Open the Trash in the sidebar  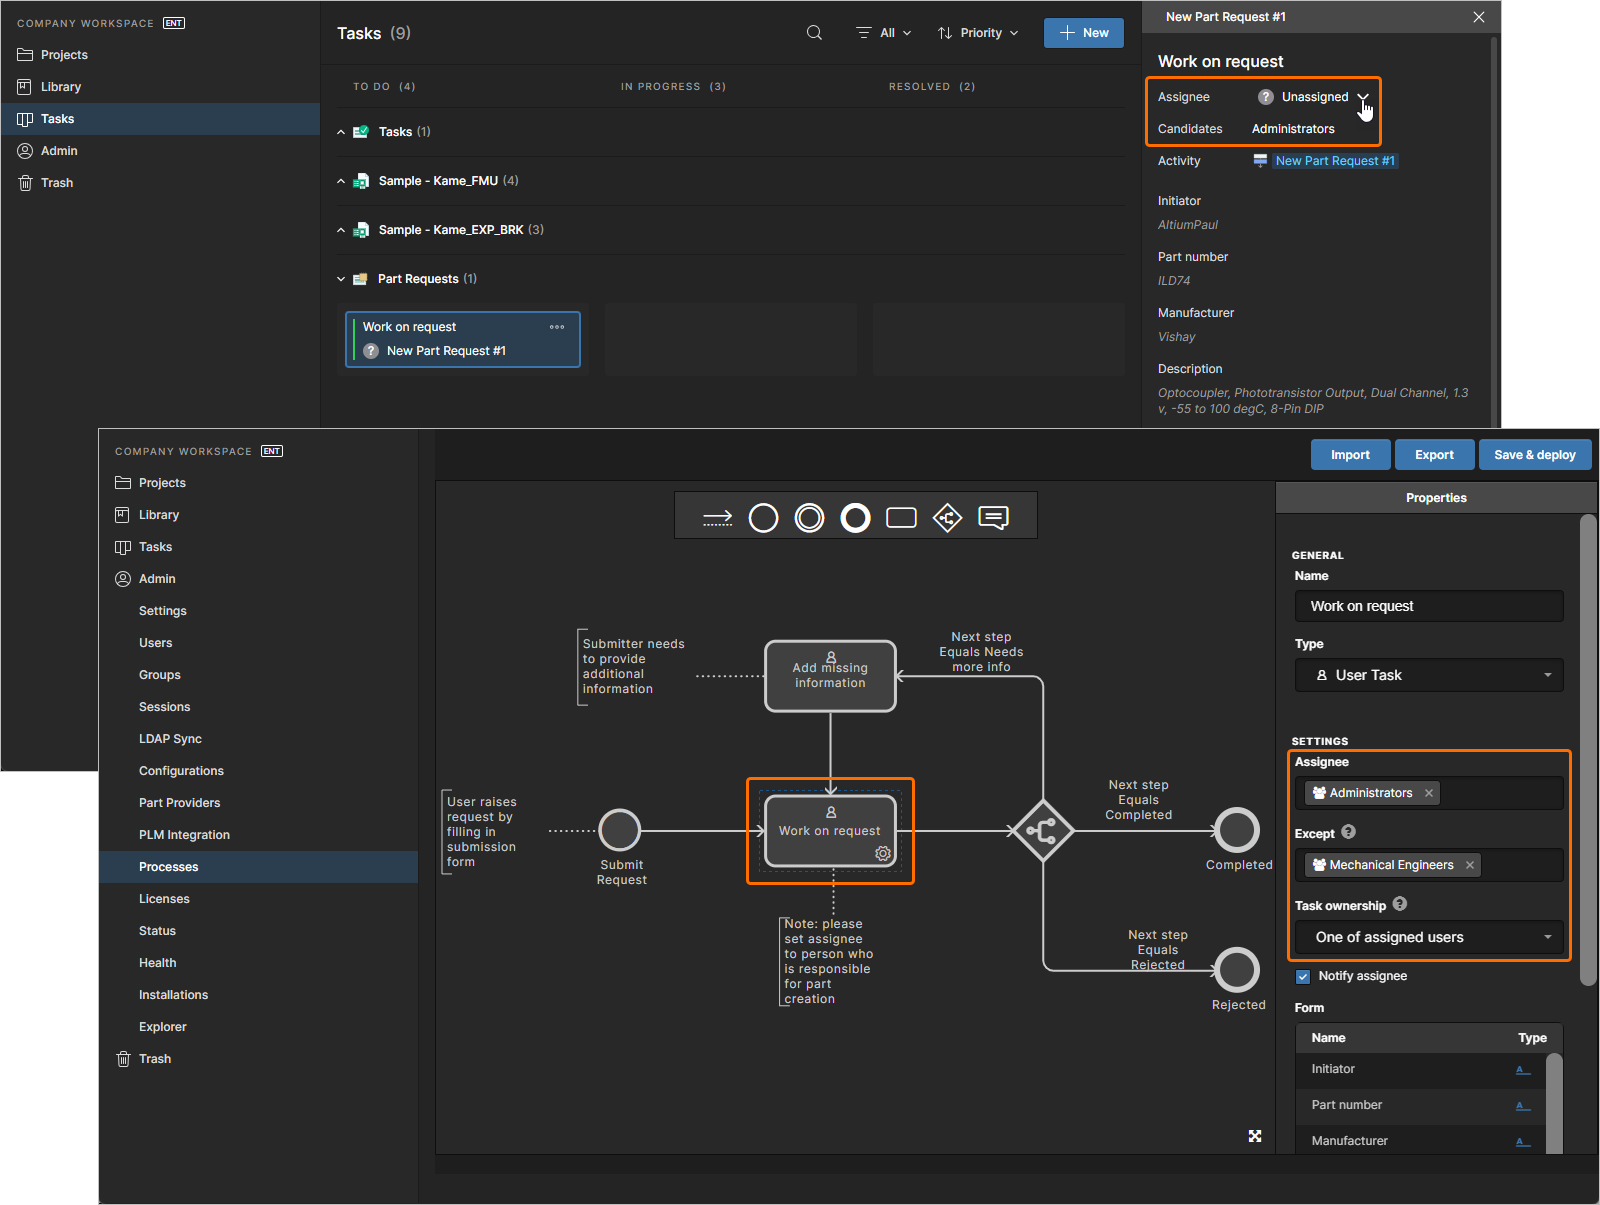57,182
